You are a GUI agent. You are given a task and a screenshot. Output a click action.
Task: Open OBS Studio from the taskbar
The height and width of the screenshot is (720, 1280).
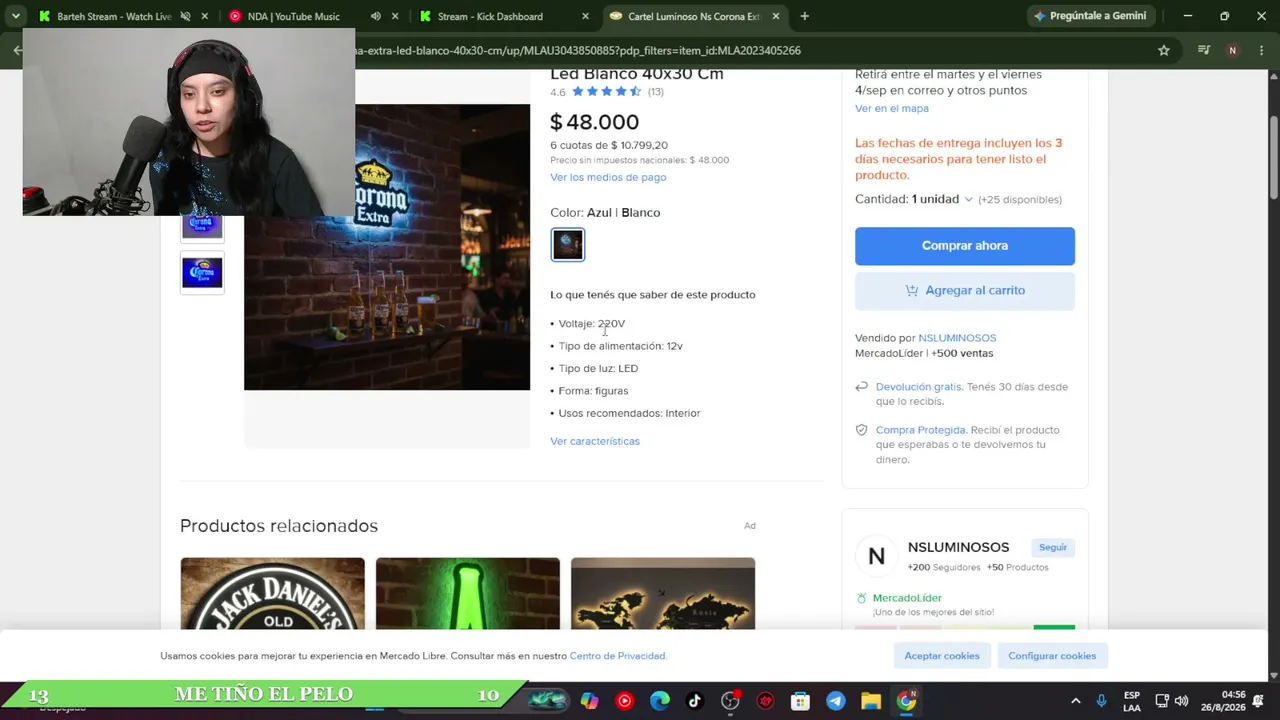pyautogui.click(x=731, y=701)
